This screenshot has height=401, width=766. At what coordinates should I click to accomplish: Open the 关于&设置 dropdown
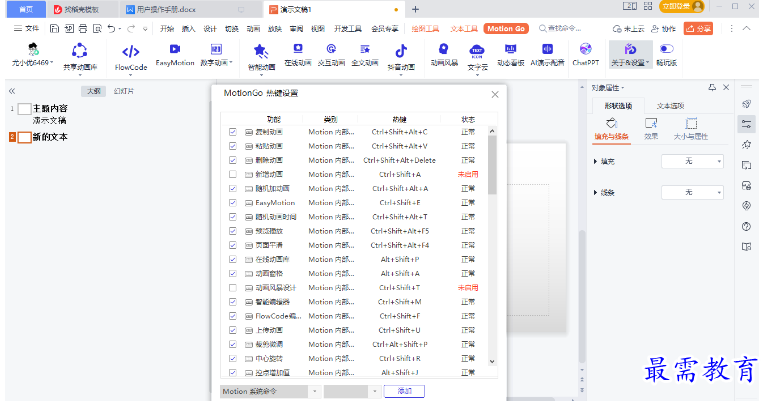tap(630, 55)
